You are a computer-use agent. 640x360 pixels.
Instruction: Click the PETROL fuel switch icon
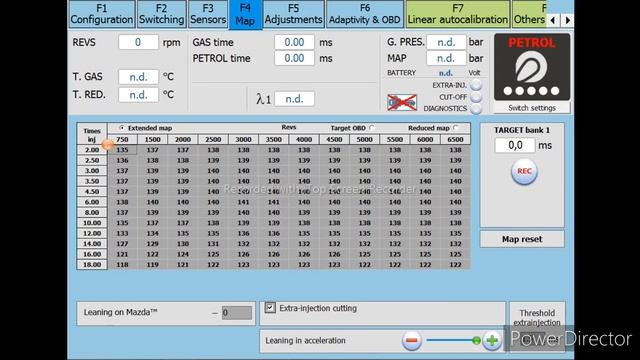[x=532, y=67]
